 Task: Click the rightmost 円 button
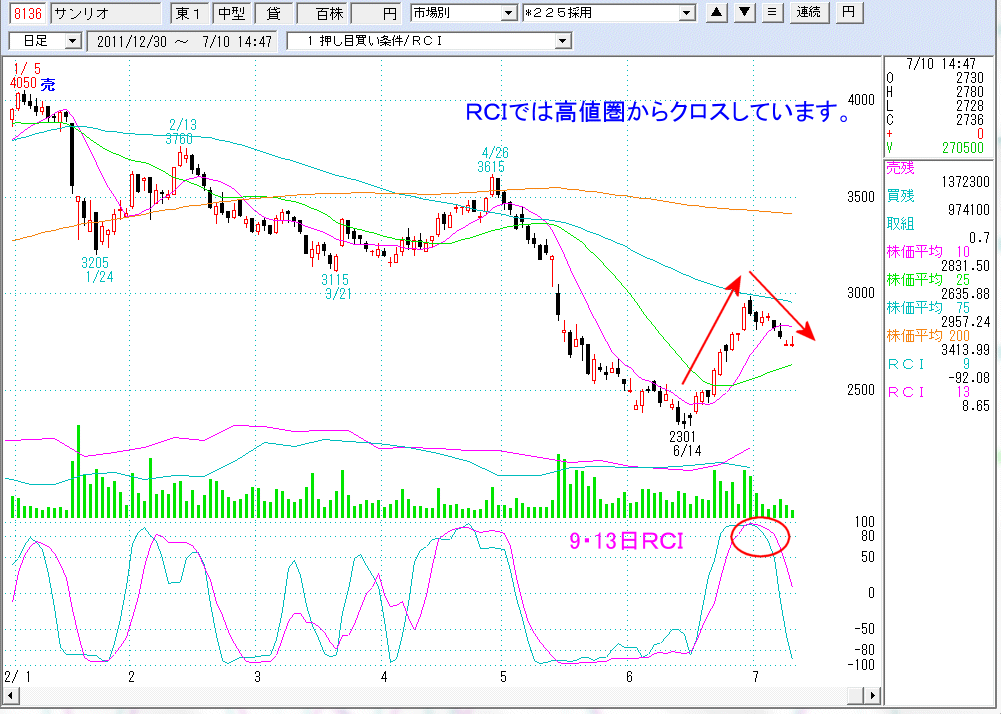tap(848, 12)
